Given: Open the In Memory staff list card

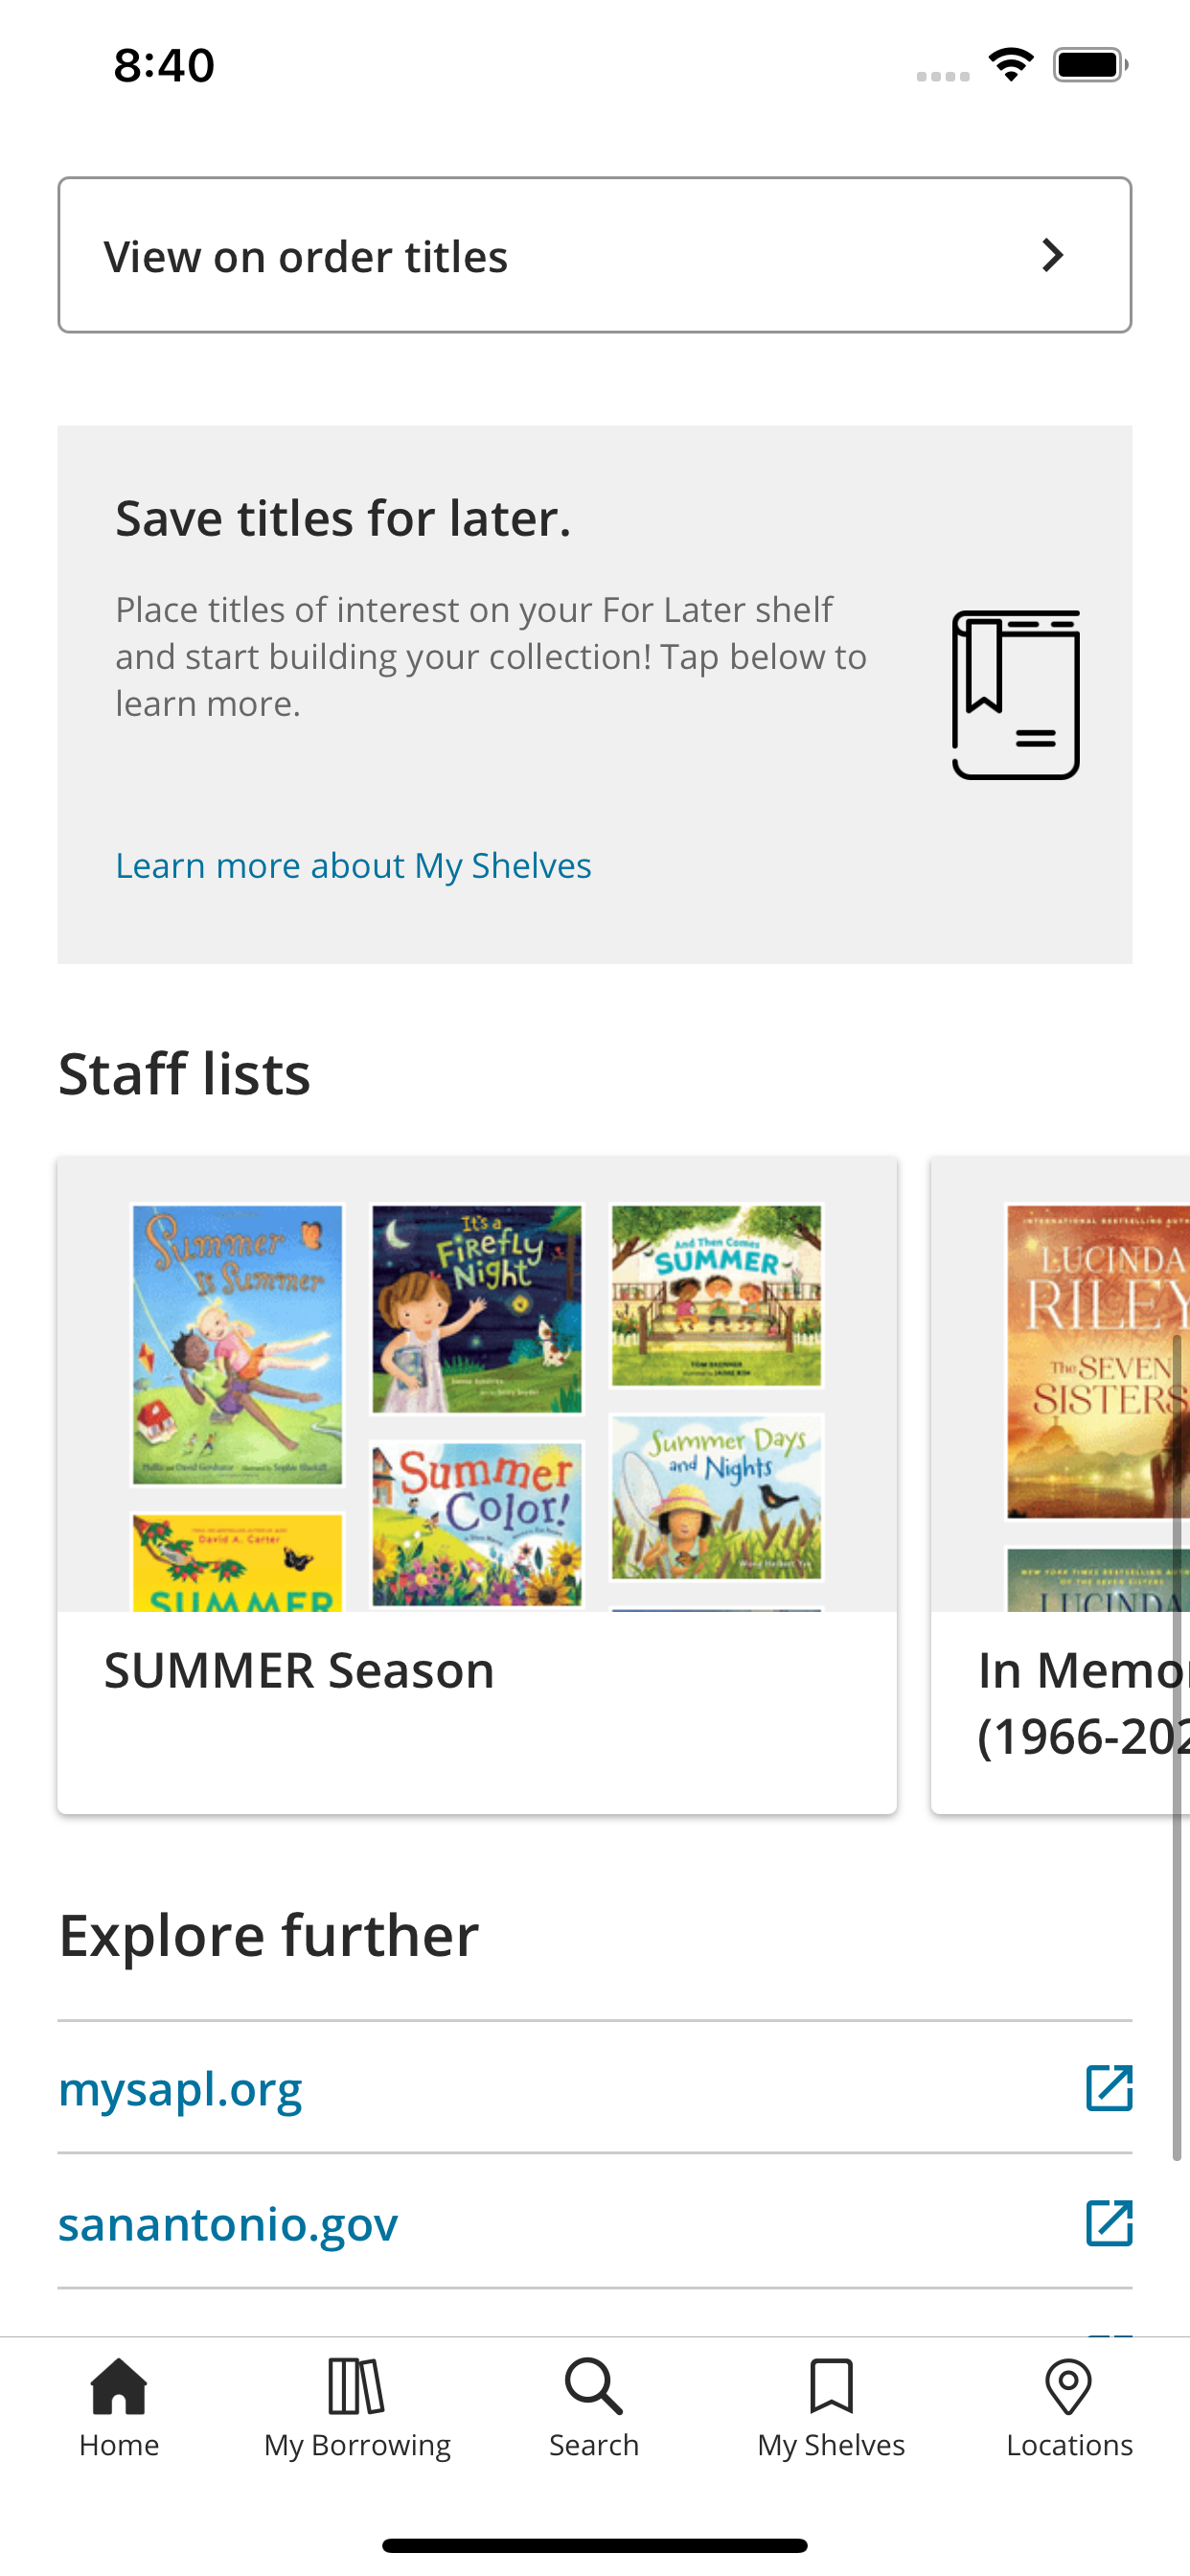Looking at the screenshot, I should 1060,1485.
